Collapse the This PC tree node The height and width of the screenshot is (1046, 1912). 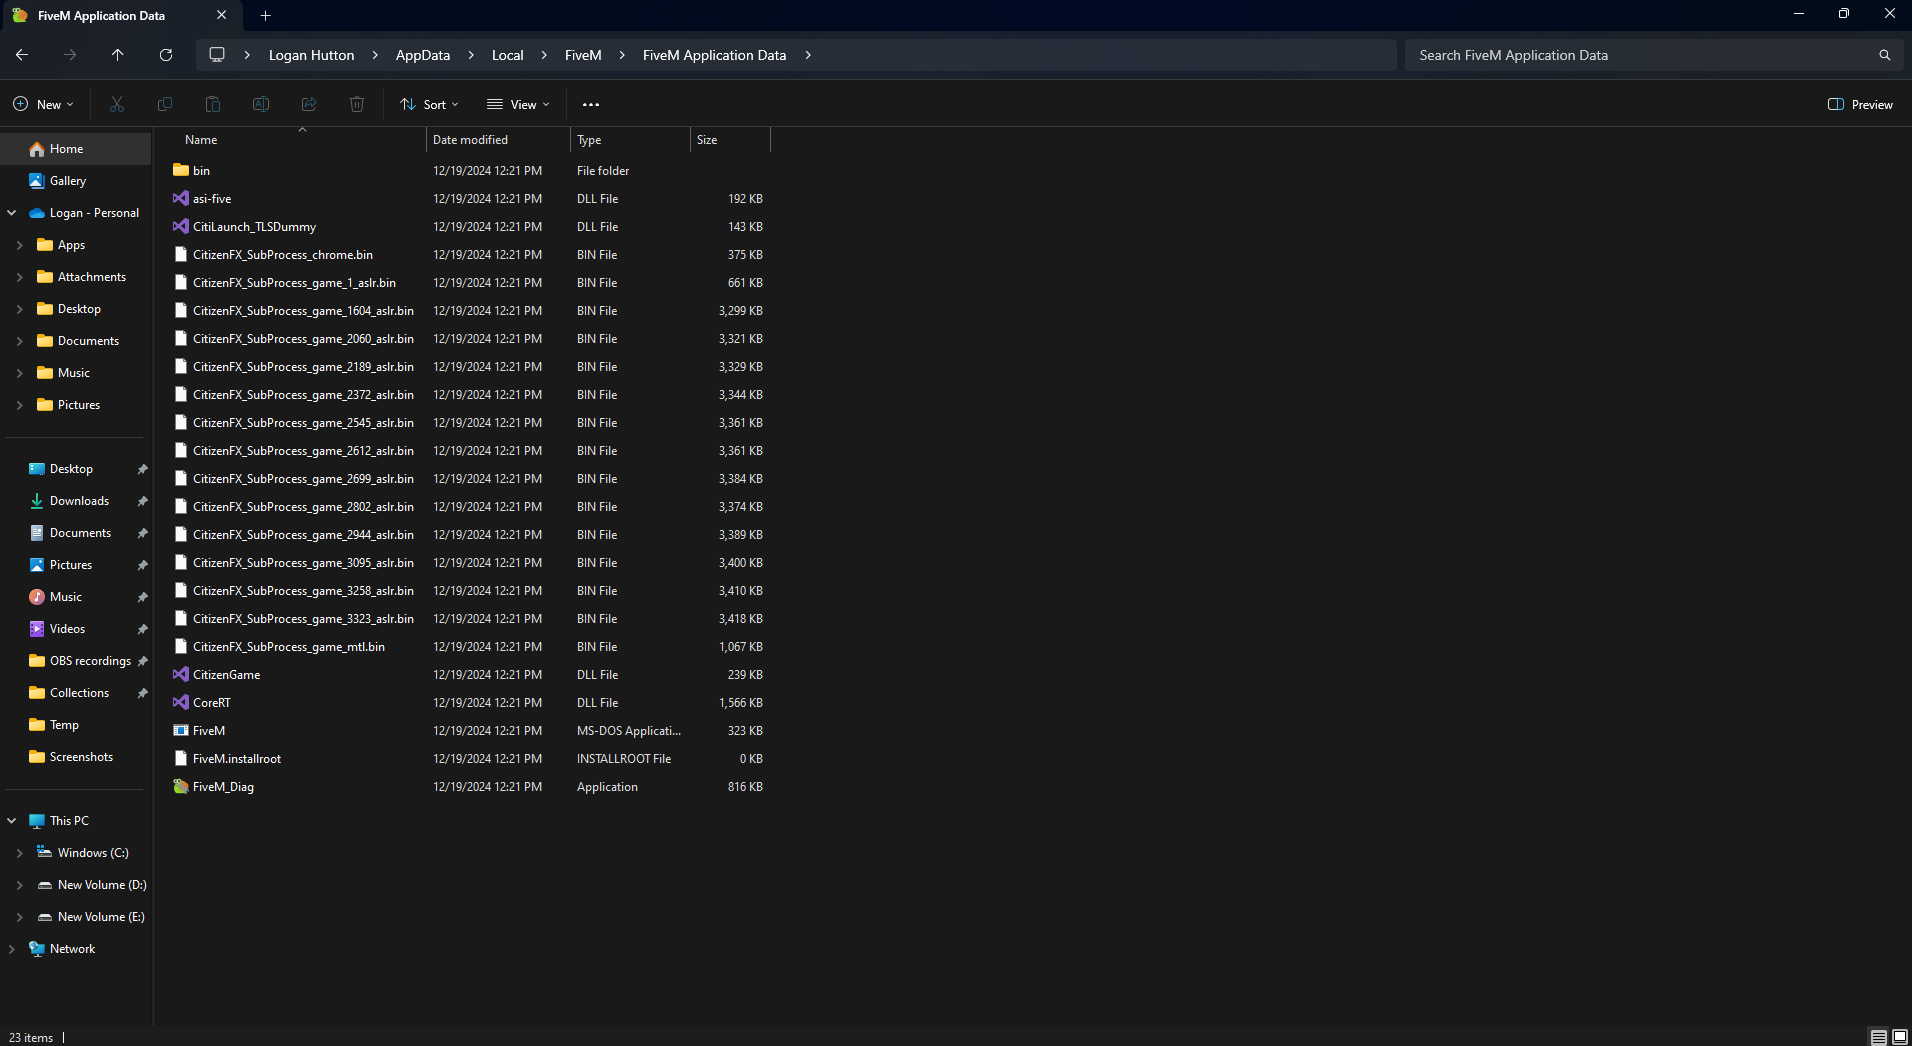point(12,821)
